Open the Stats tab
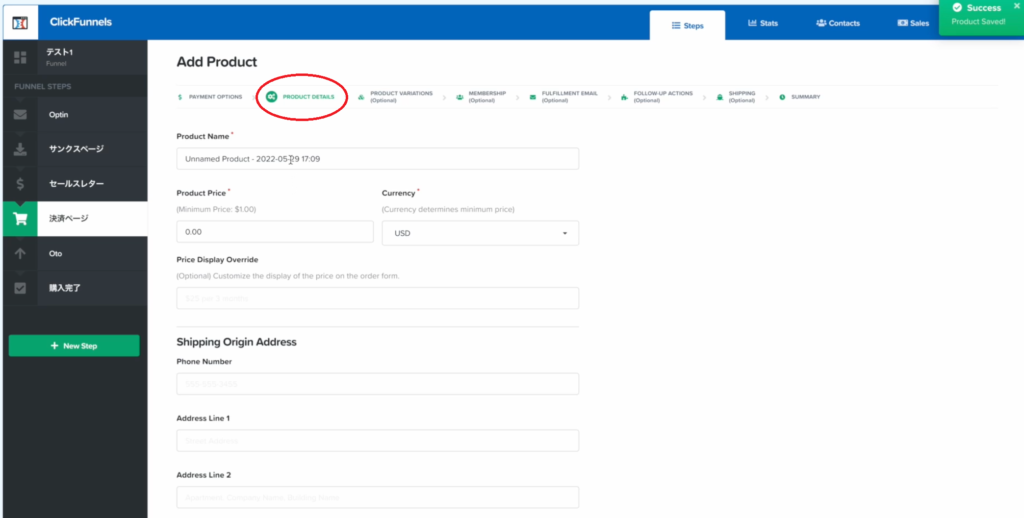Image resolution: width=1024 pixels, height=518 pixels. [x=763, y=23]
